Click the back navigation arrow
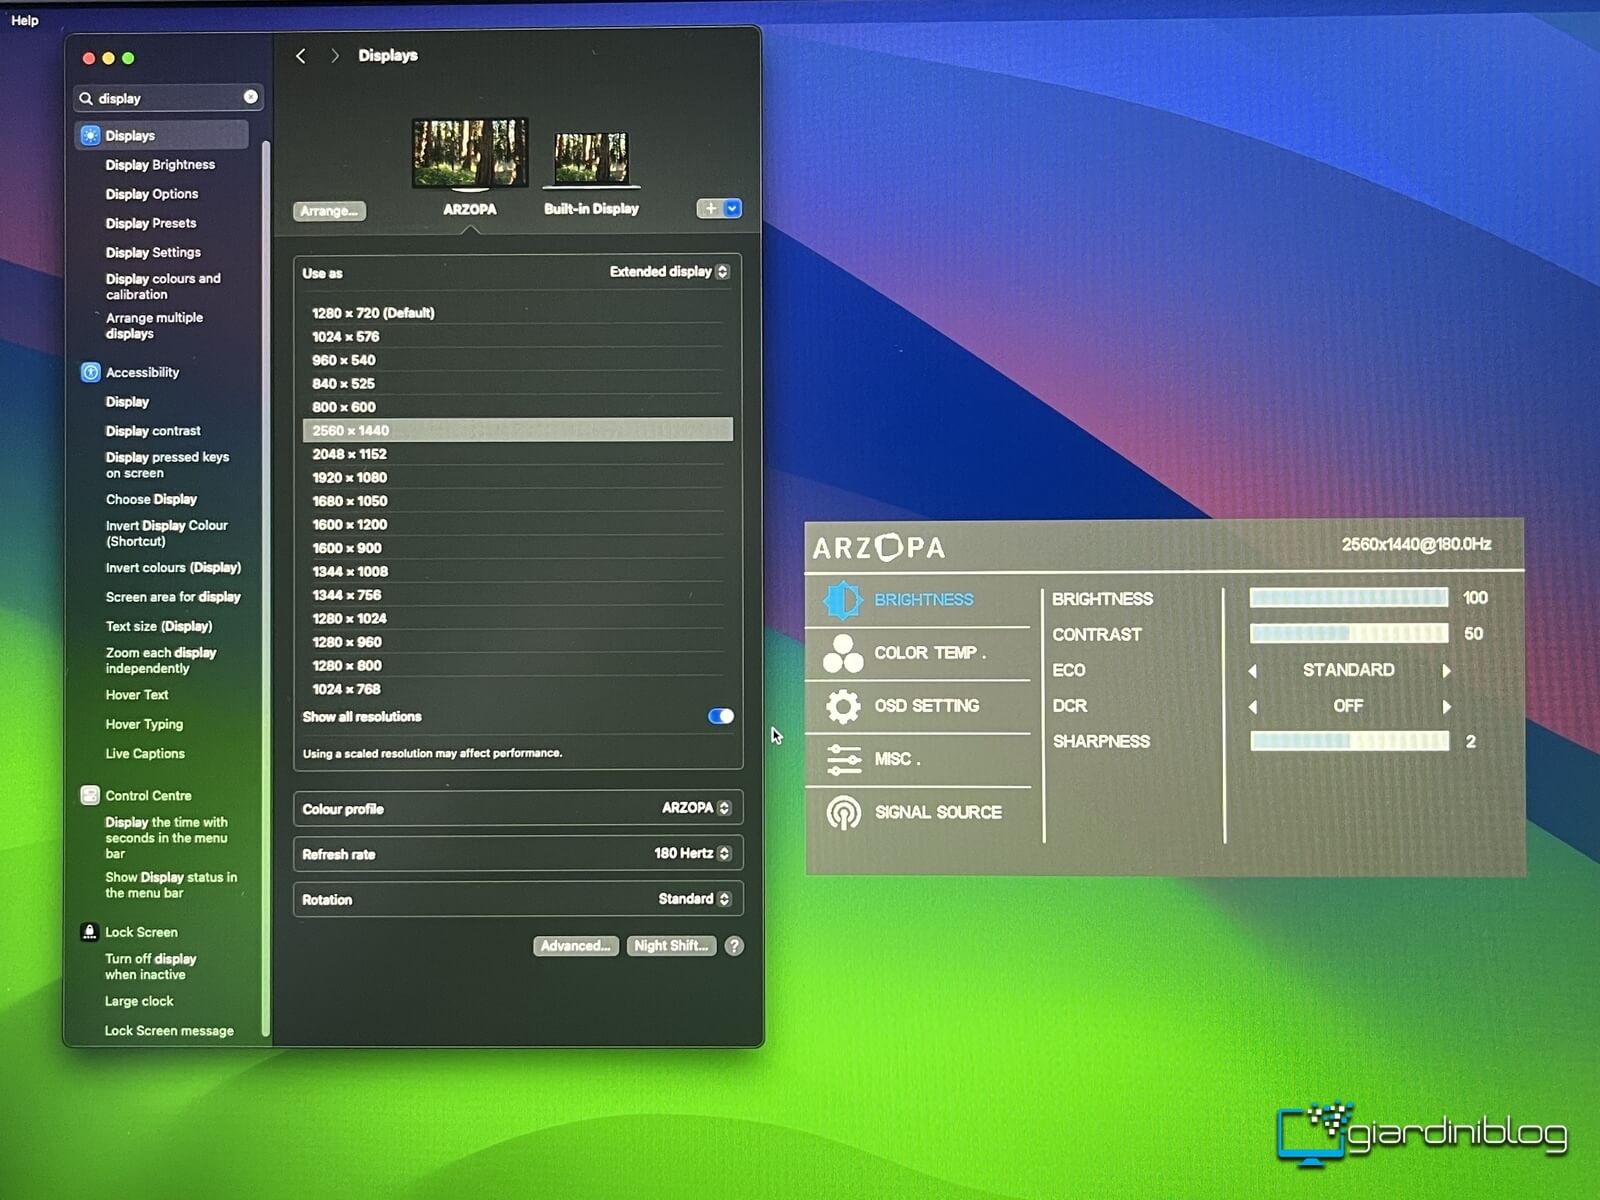This screenshot has height=1200, width=1600. pos(301,56)
